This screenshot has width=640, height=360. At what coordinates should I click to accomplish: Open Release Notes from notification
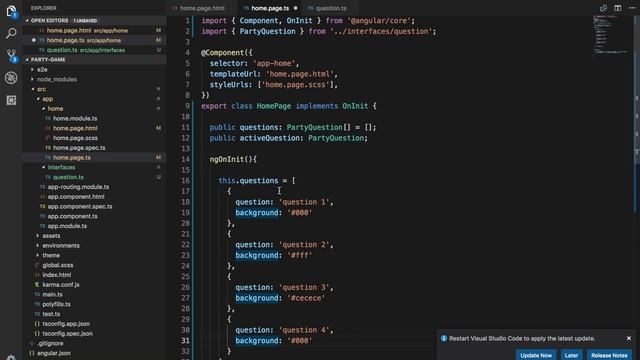click(x=609, y=355)
